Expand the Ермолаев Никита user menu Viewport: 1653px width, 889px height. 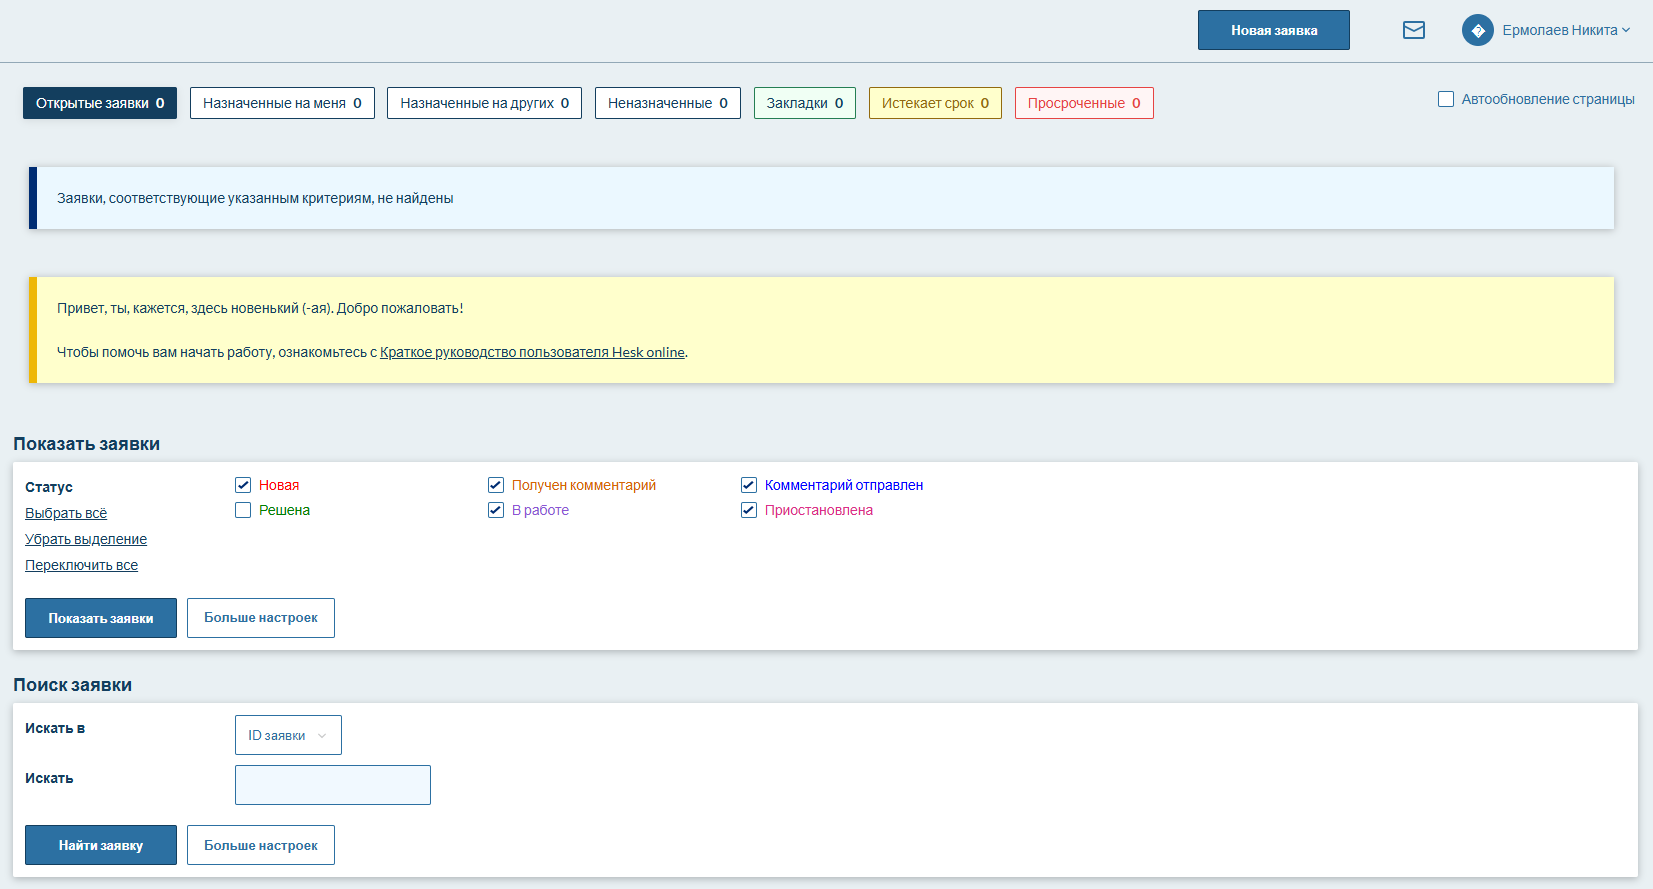1565,30
